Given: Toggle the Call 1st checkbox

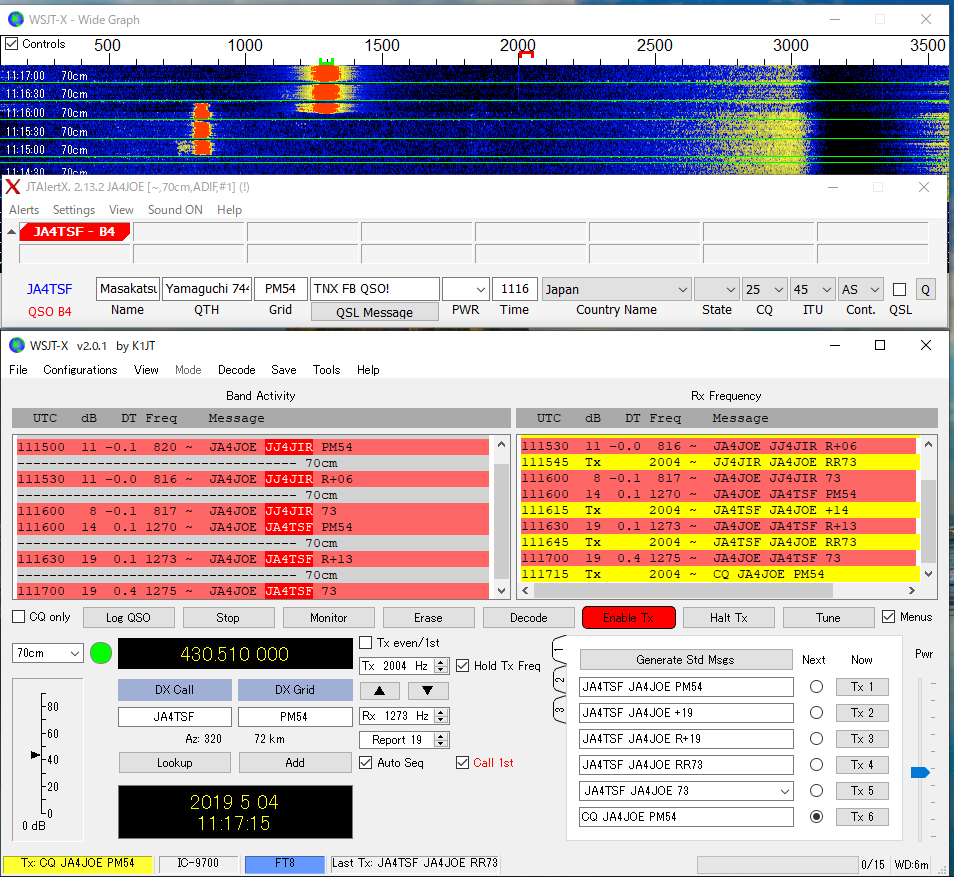Looking at the screenshot, I should [462, 763].
